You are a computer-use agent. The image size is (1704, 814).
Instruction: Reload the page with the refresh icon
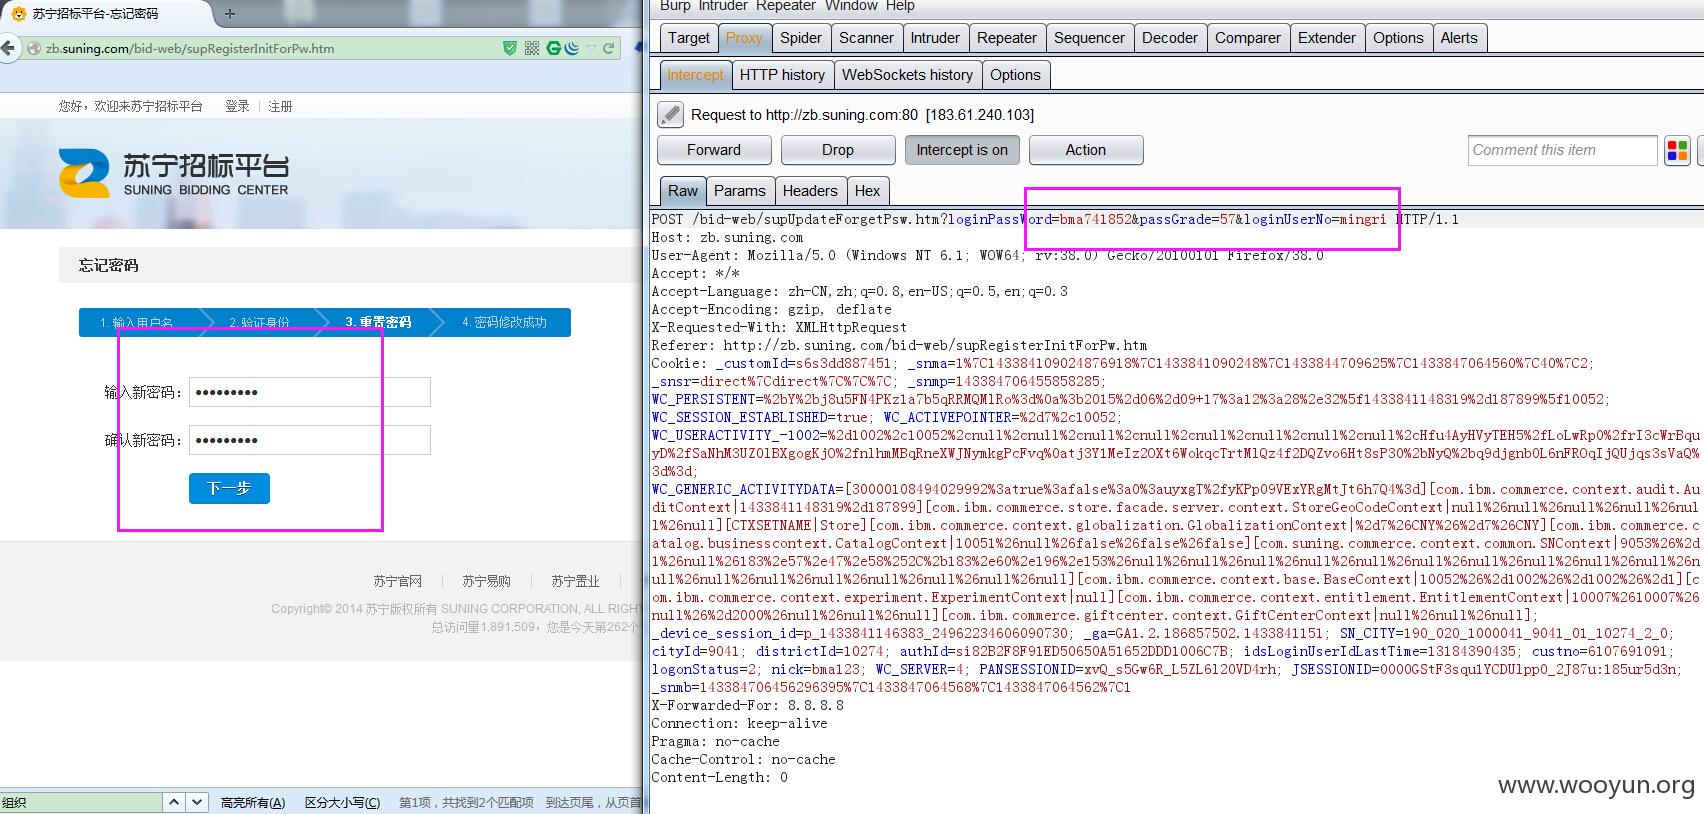[x=608, y=48]
